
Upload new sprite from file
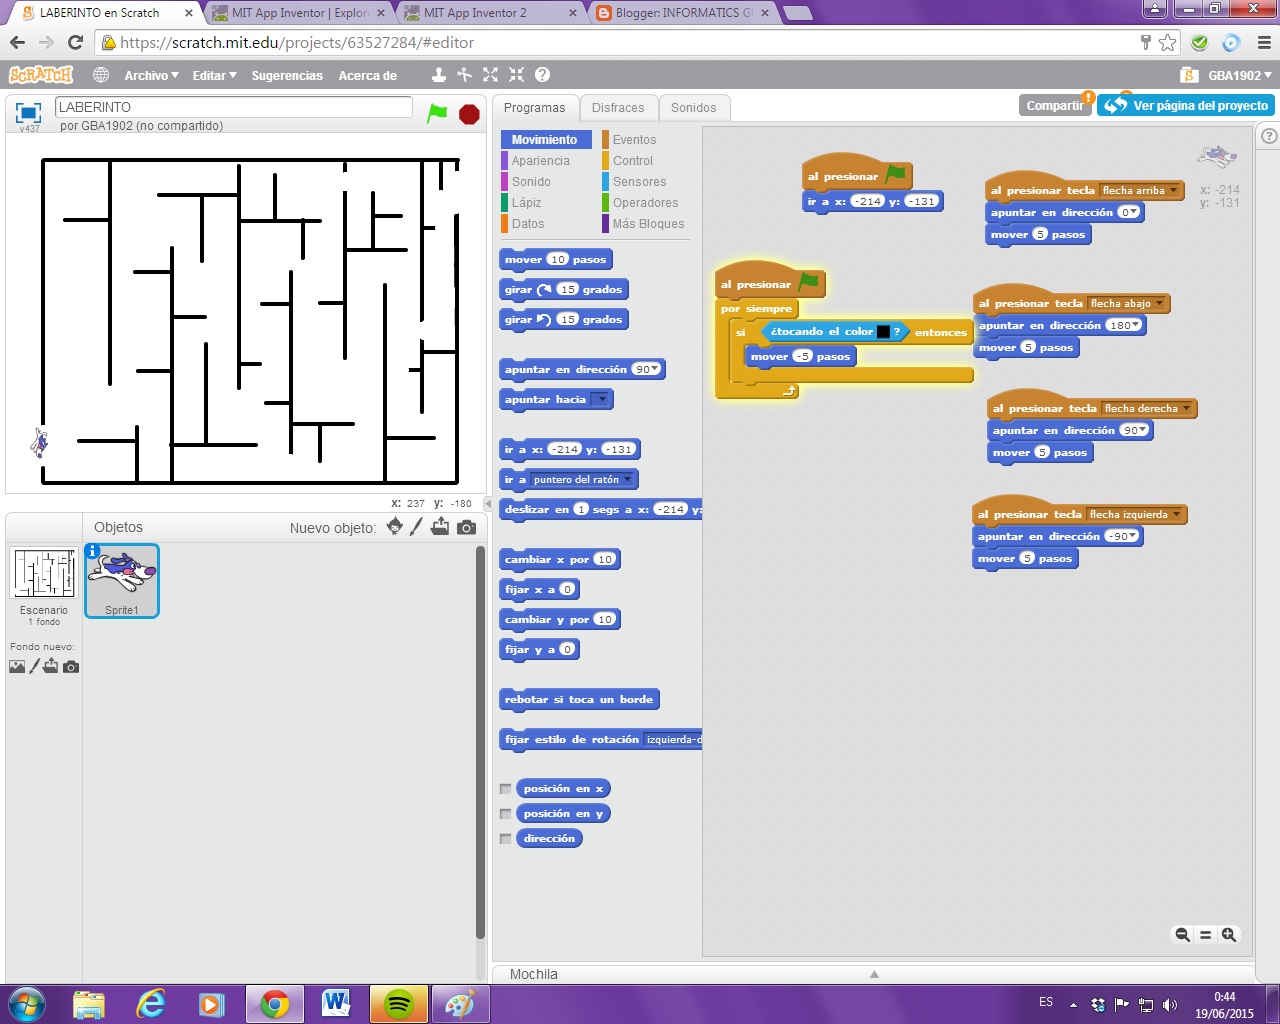click(440, 527)
